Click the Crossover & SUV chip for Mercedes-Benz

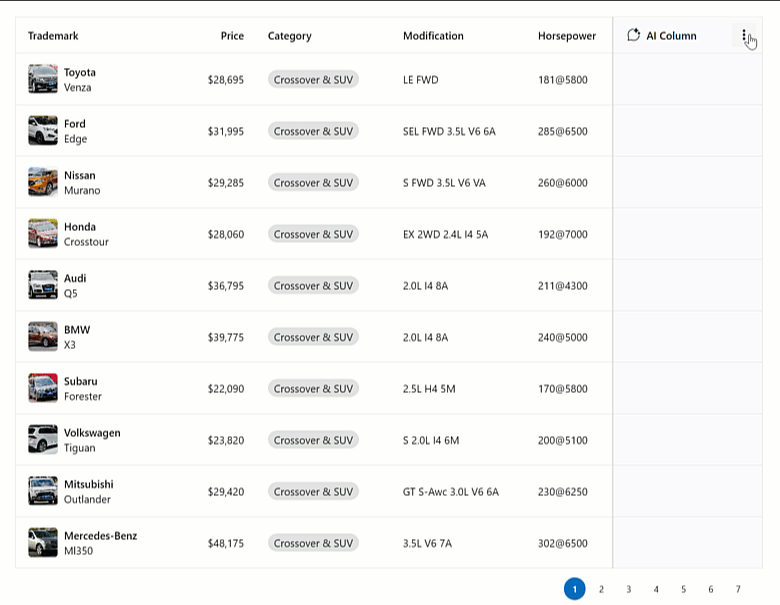click(x=313, y=543)
